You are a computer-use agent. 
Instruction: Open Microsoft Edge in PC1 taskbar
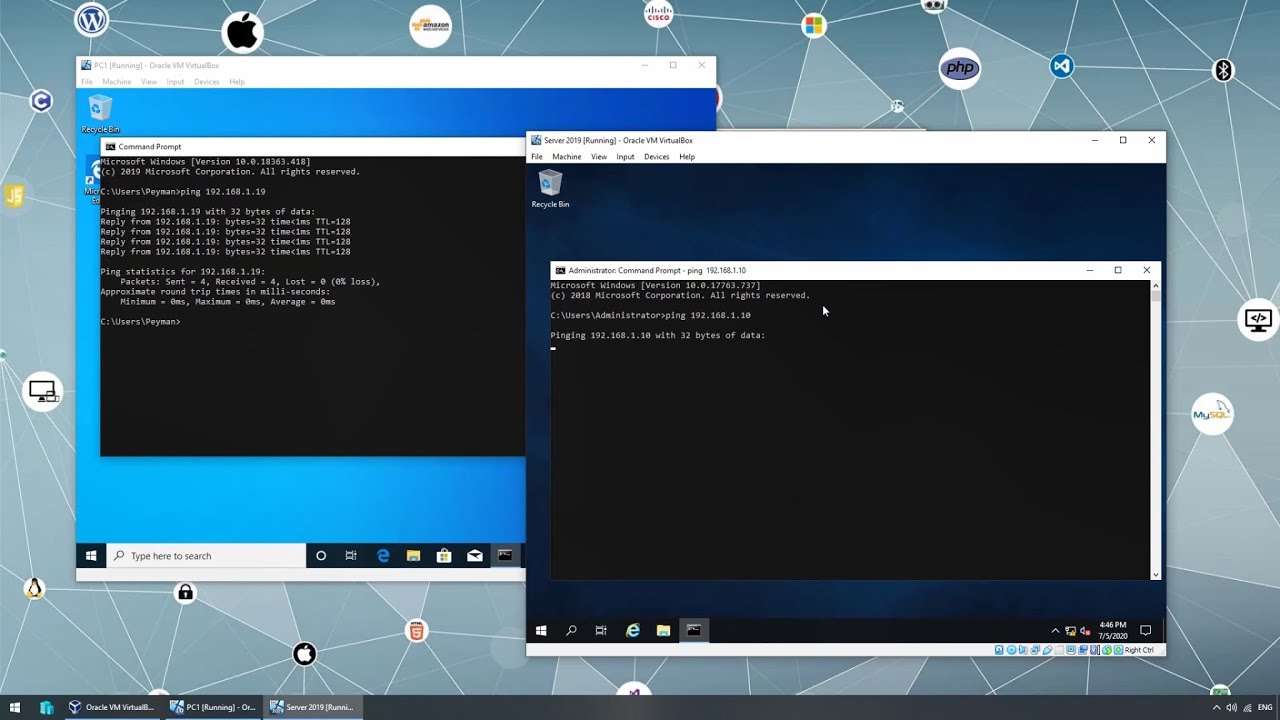click(383, 556)
